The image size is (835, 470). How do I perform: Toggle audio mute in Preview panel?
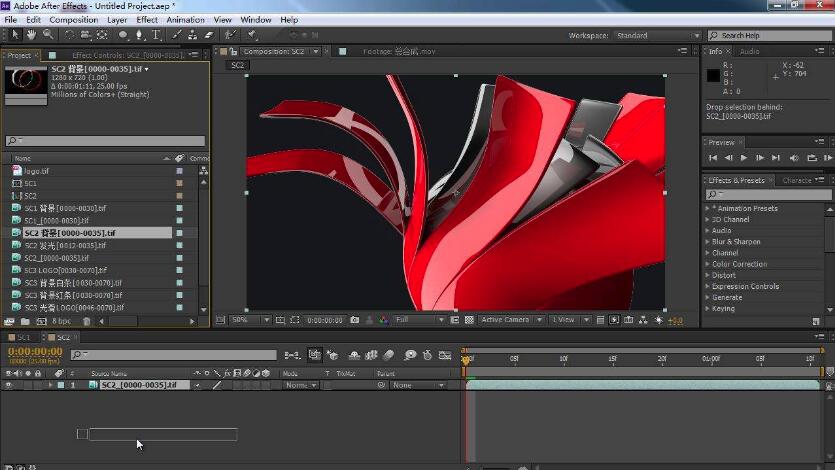pyautogui.click(x=794, y=158)
